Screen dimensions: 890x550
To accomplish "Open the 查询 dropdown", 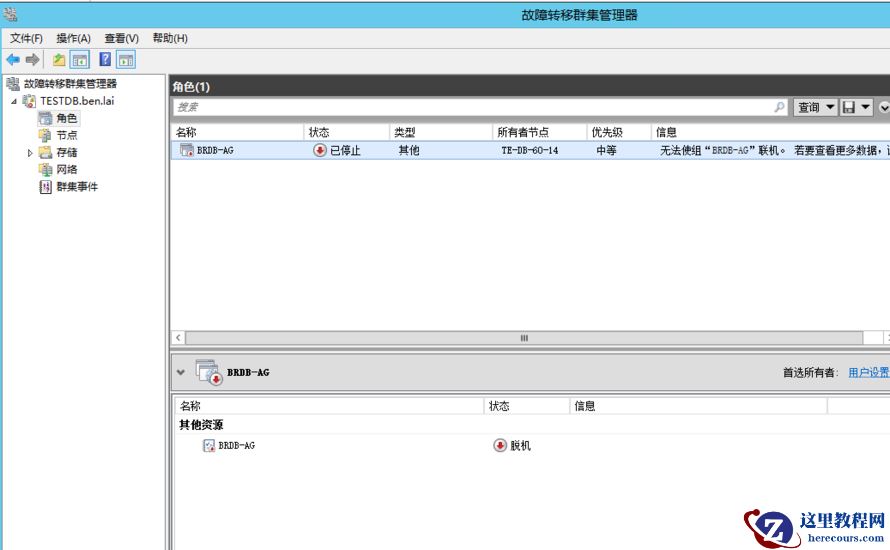I will tap(815, 107).
